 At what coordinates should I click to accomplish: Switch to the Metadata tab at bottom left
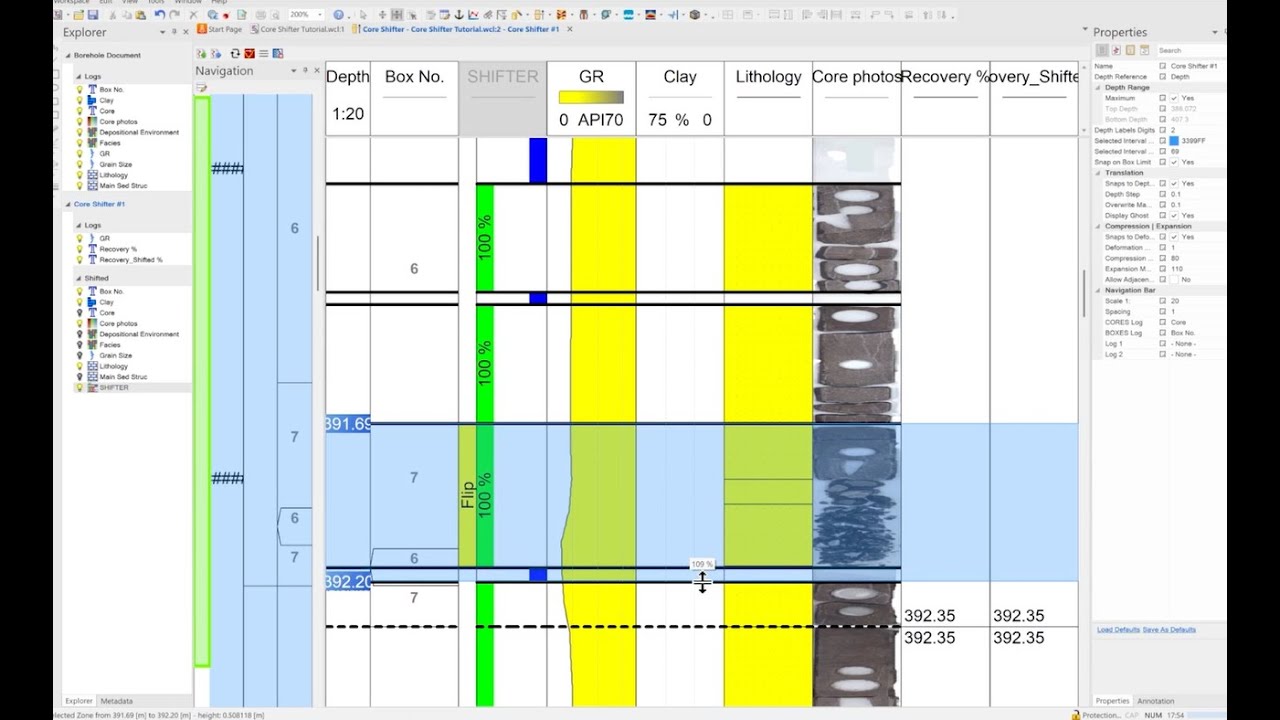[116, 701]
